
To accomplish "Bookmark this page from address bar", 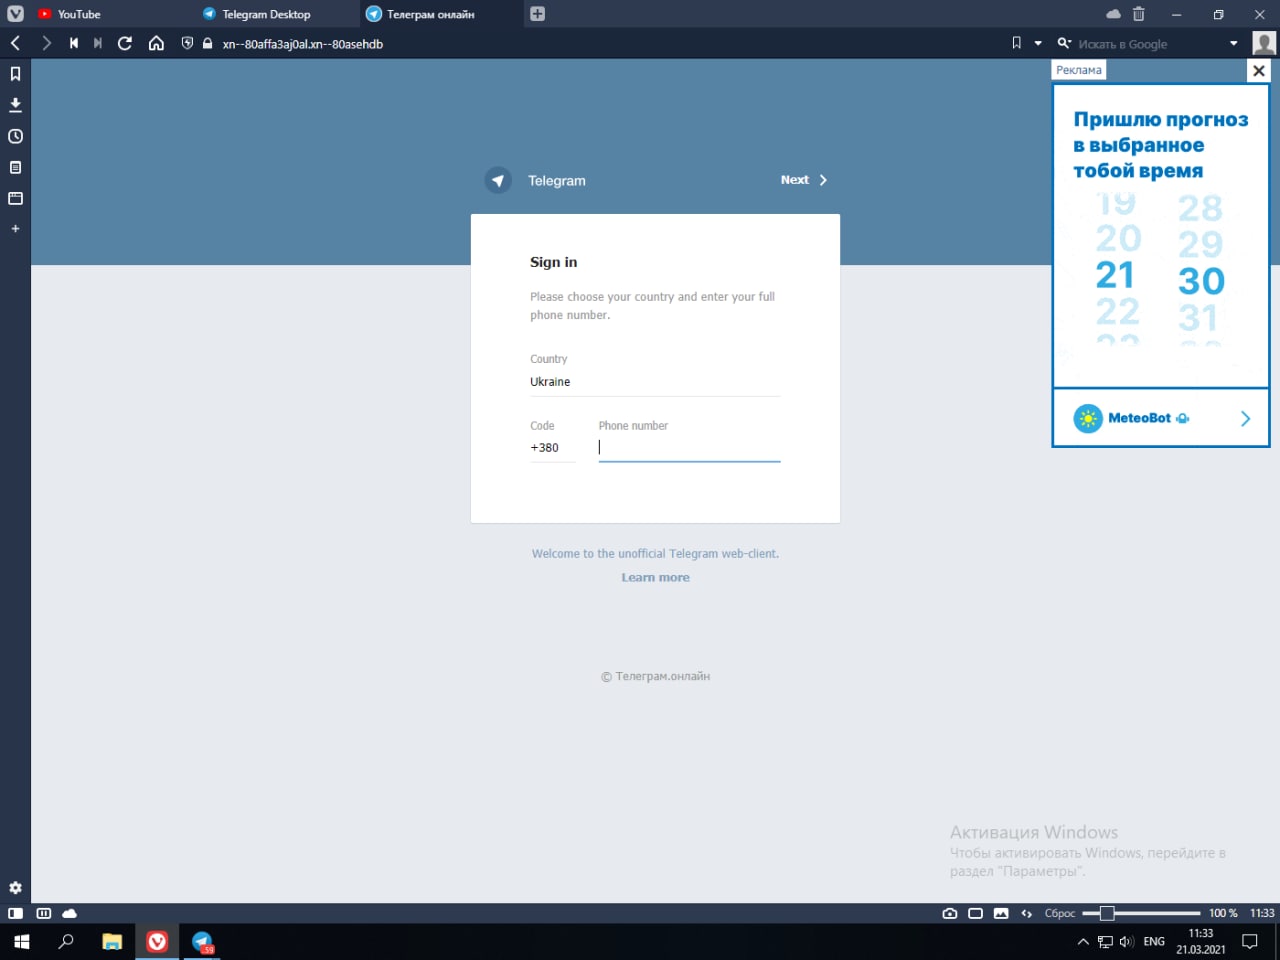I will pos(1016,43).
